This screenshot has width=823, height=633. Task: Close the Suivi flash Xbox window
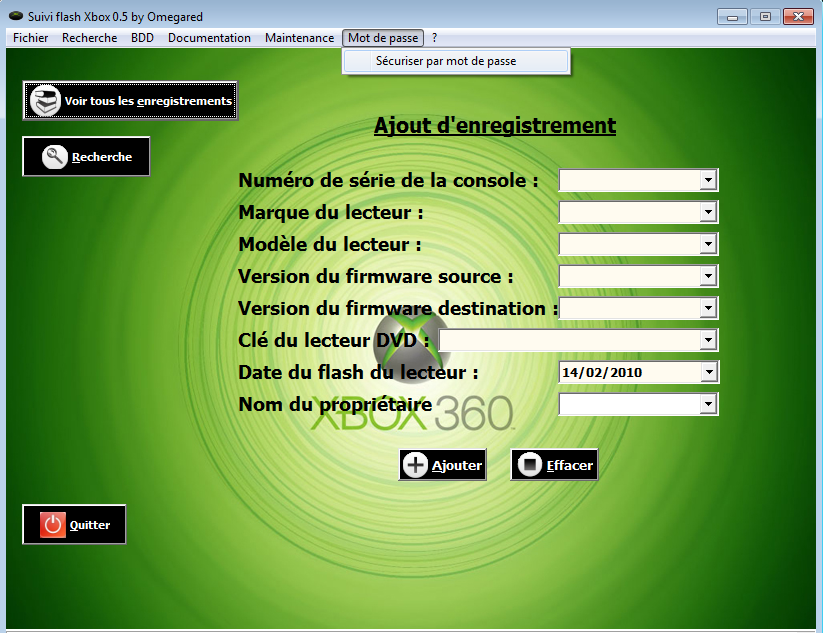click(798, 17)
